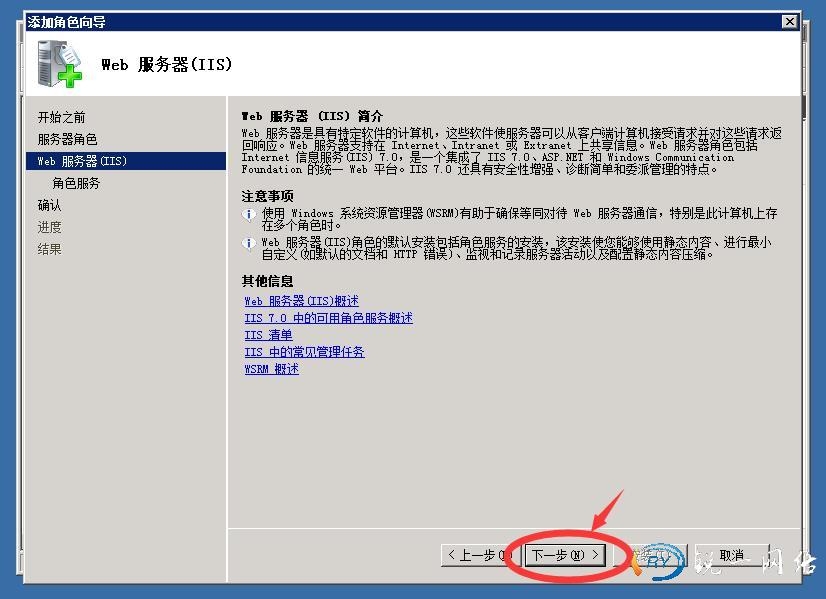The image size is (826, 599).
Task: Open the IIS 清单 link
Action: coord(268,335)
